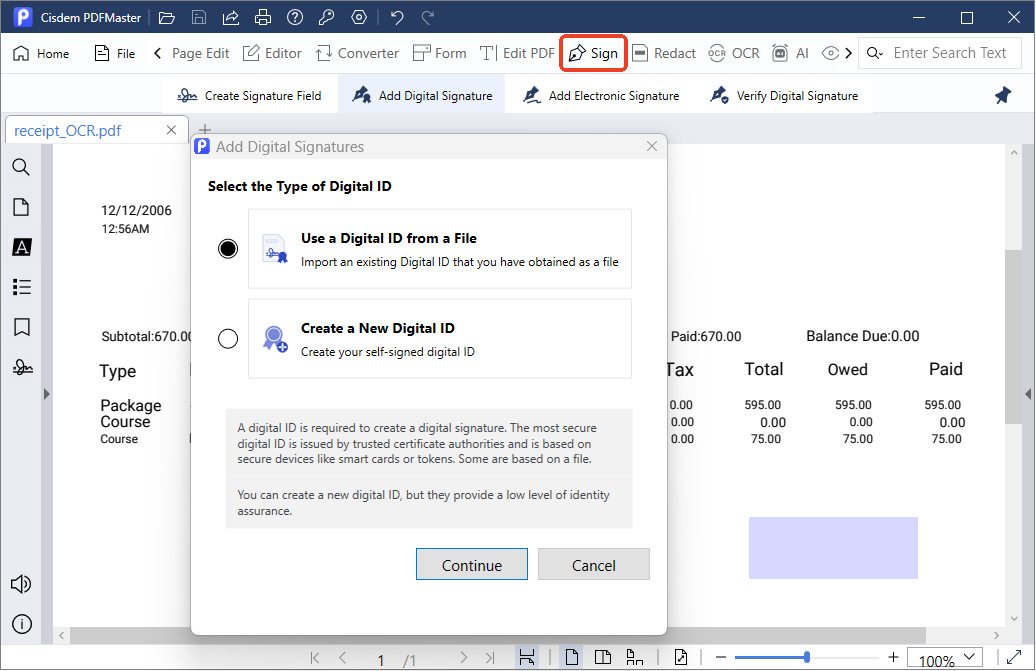Viewport: 1036px width, 671px height.
Task: Expand more toolbar tabs with the right chevron
Action: pos(848,53)
